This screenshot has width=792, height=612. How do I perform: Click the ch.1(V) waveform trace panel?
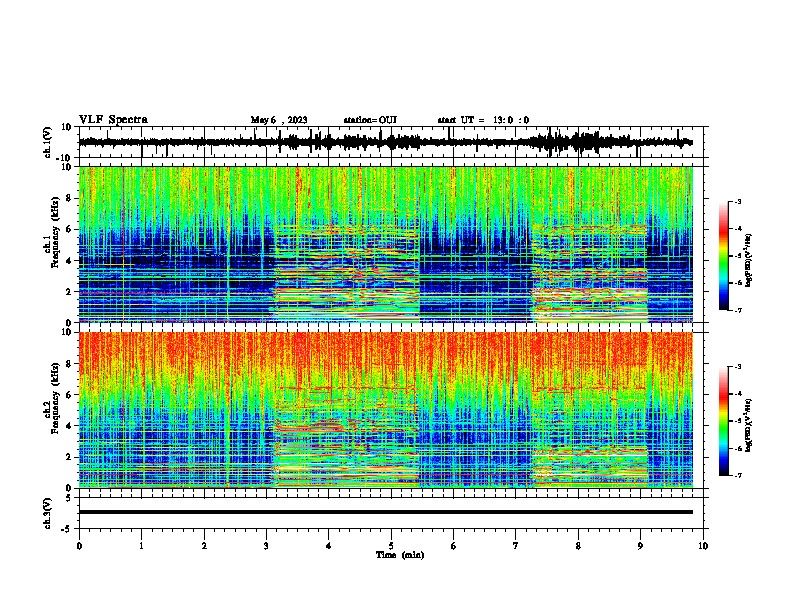pos(393,142)
